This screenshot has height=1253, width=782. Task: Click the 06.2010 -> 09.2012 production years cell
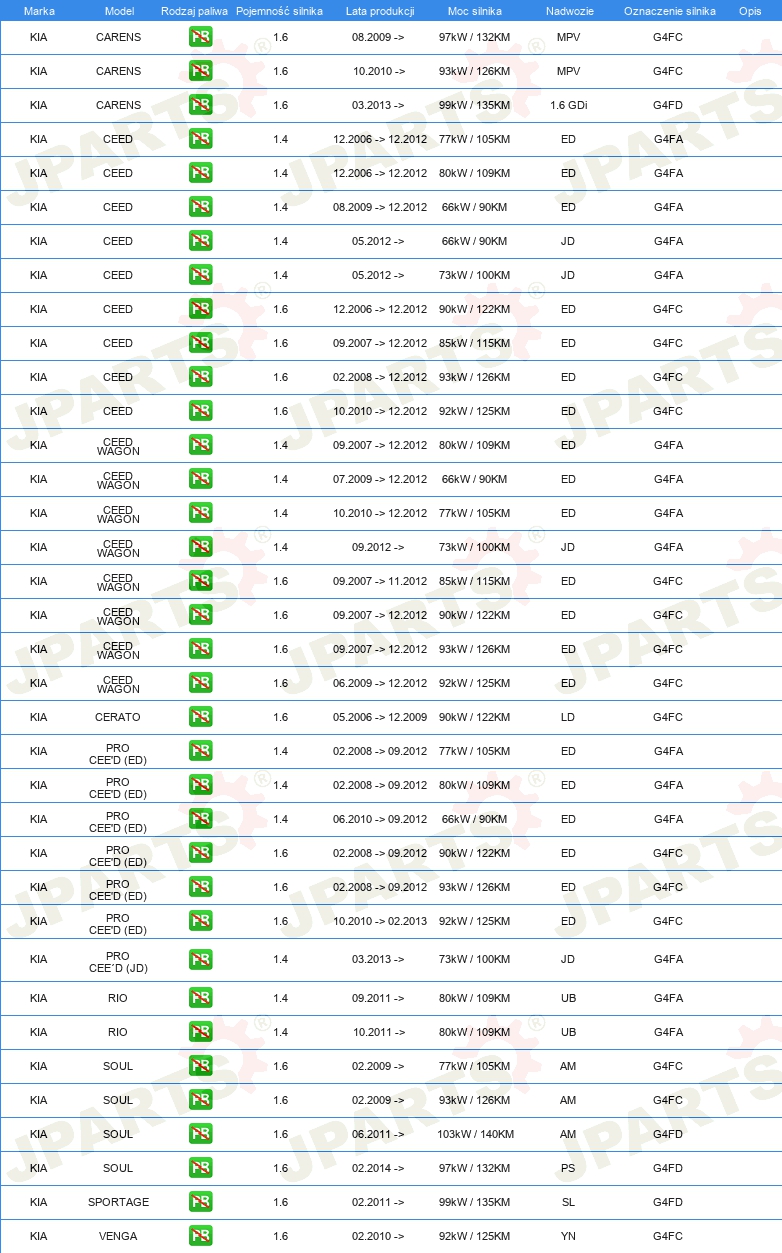coord(380,819)
